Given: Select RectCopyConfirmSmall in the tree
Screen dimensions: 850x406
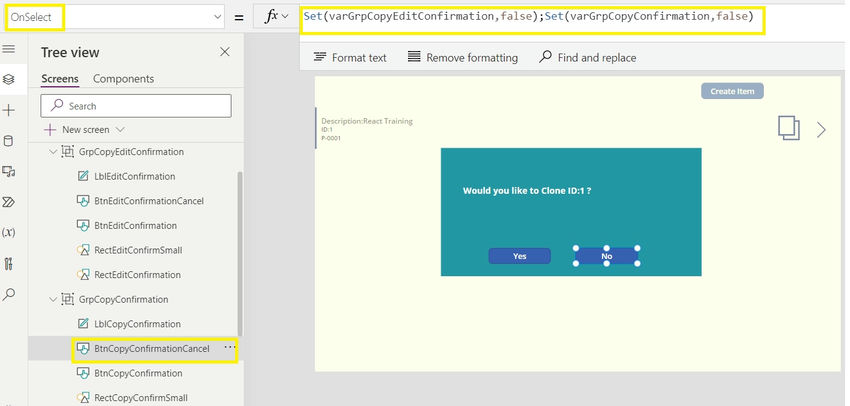Looking at the screenshot, I should [141, 397].
